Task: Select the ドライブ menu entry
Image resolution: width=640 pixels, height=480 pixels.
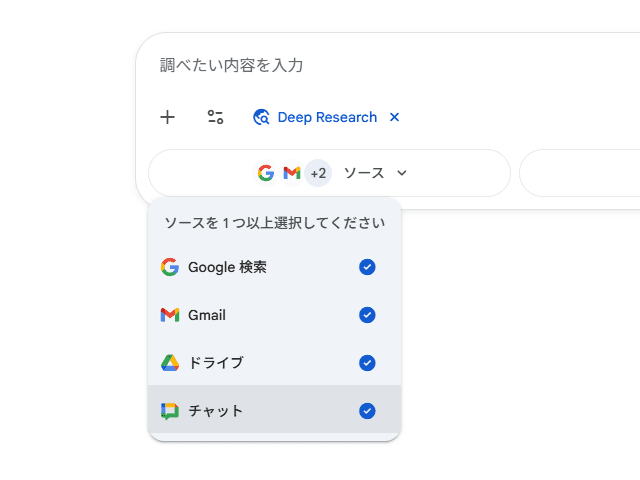Action: tap(216, 363)
